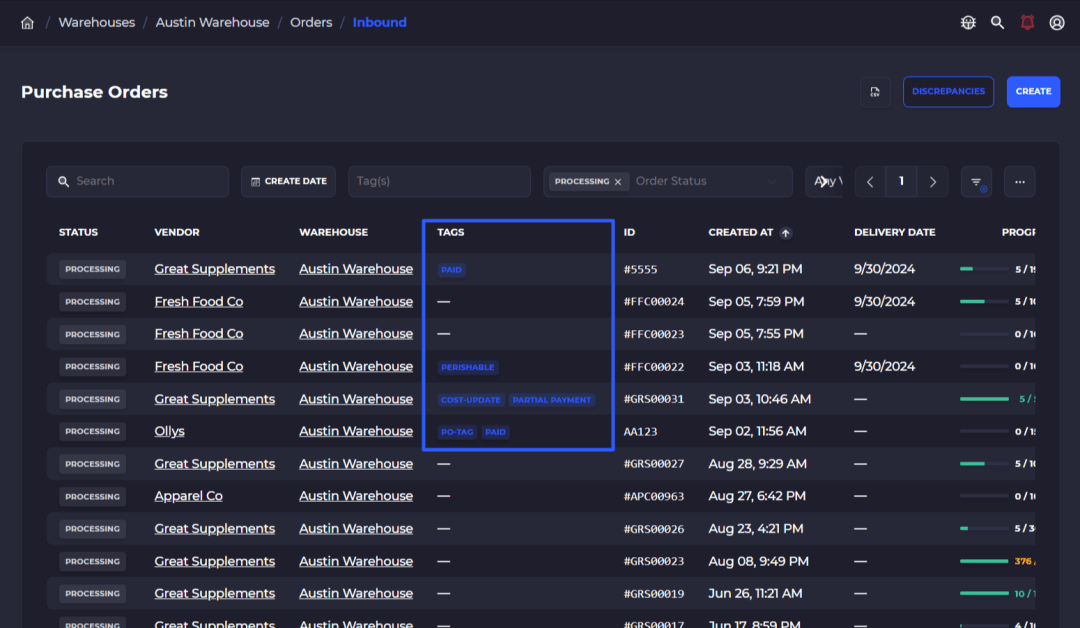Click progress bar for order #GRS00023
The image size is (1080, 628).
coord(984,561)
